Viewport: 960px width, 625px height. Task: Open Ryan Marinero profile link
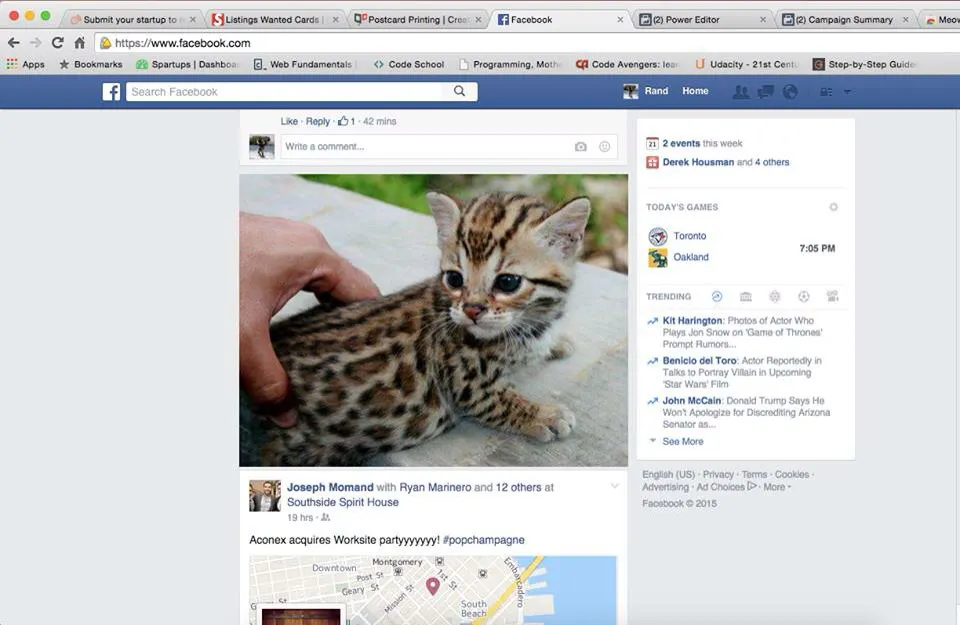pyautogui.click(x=435, y=487)
